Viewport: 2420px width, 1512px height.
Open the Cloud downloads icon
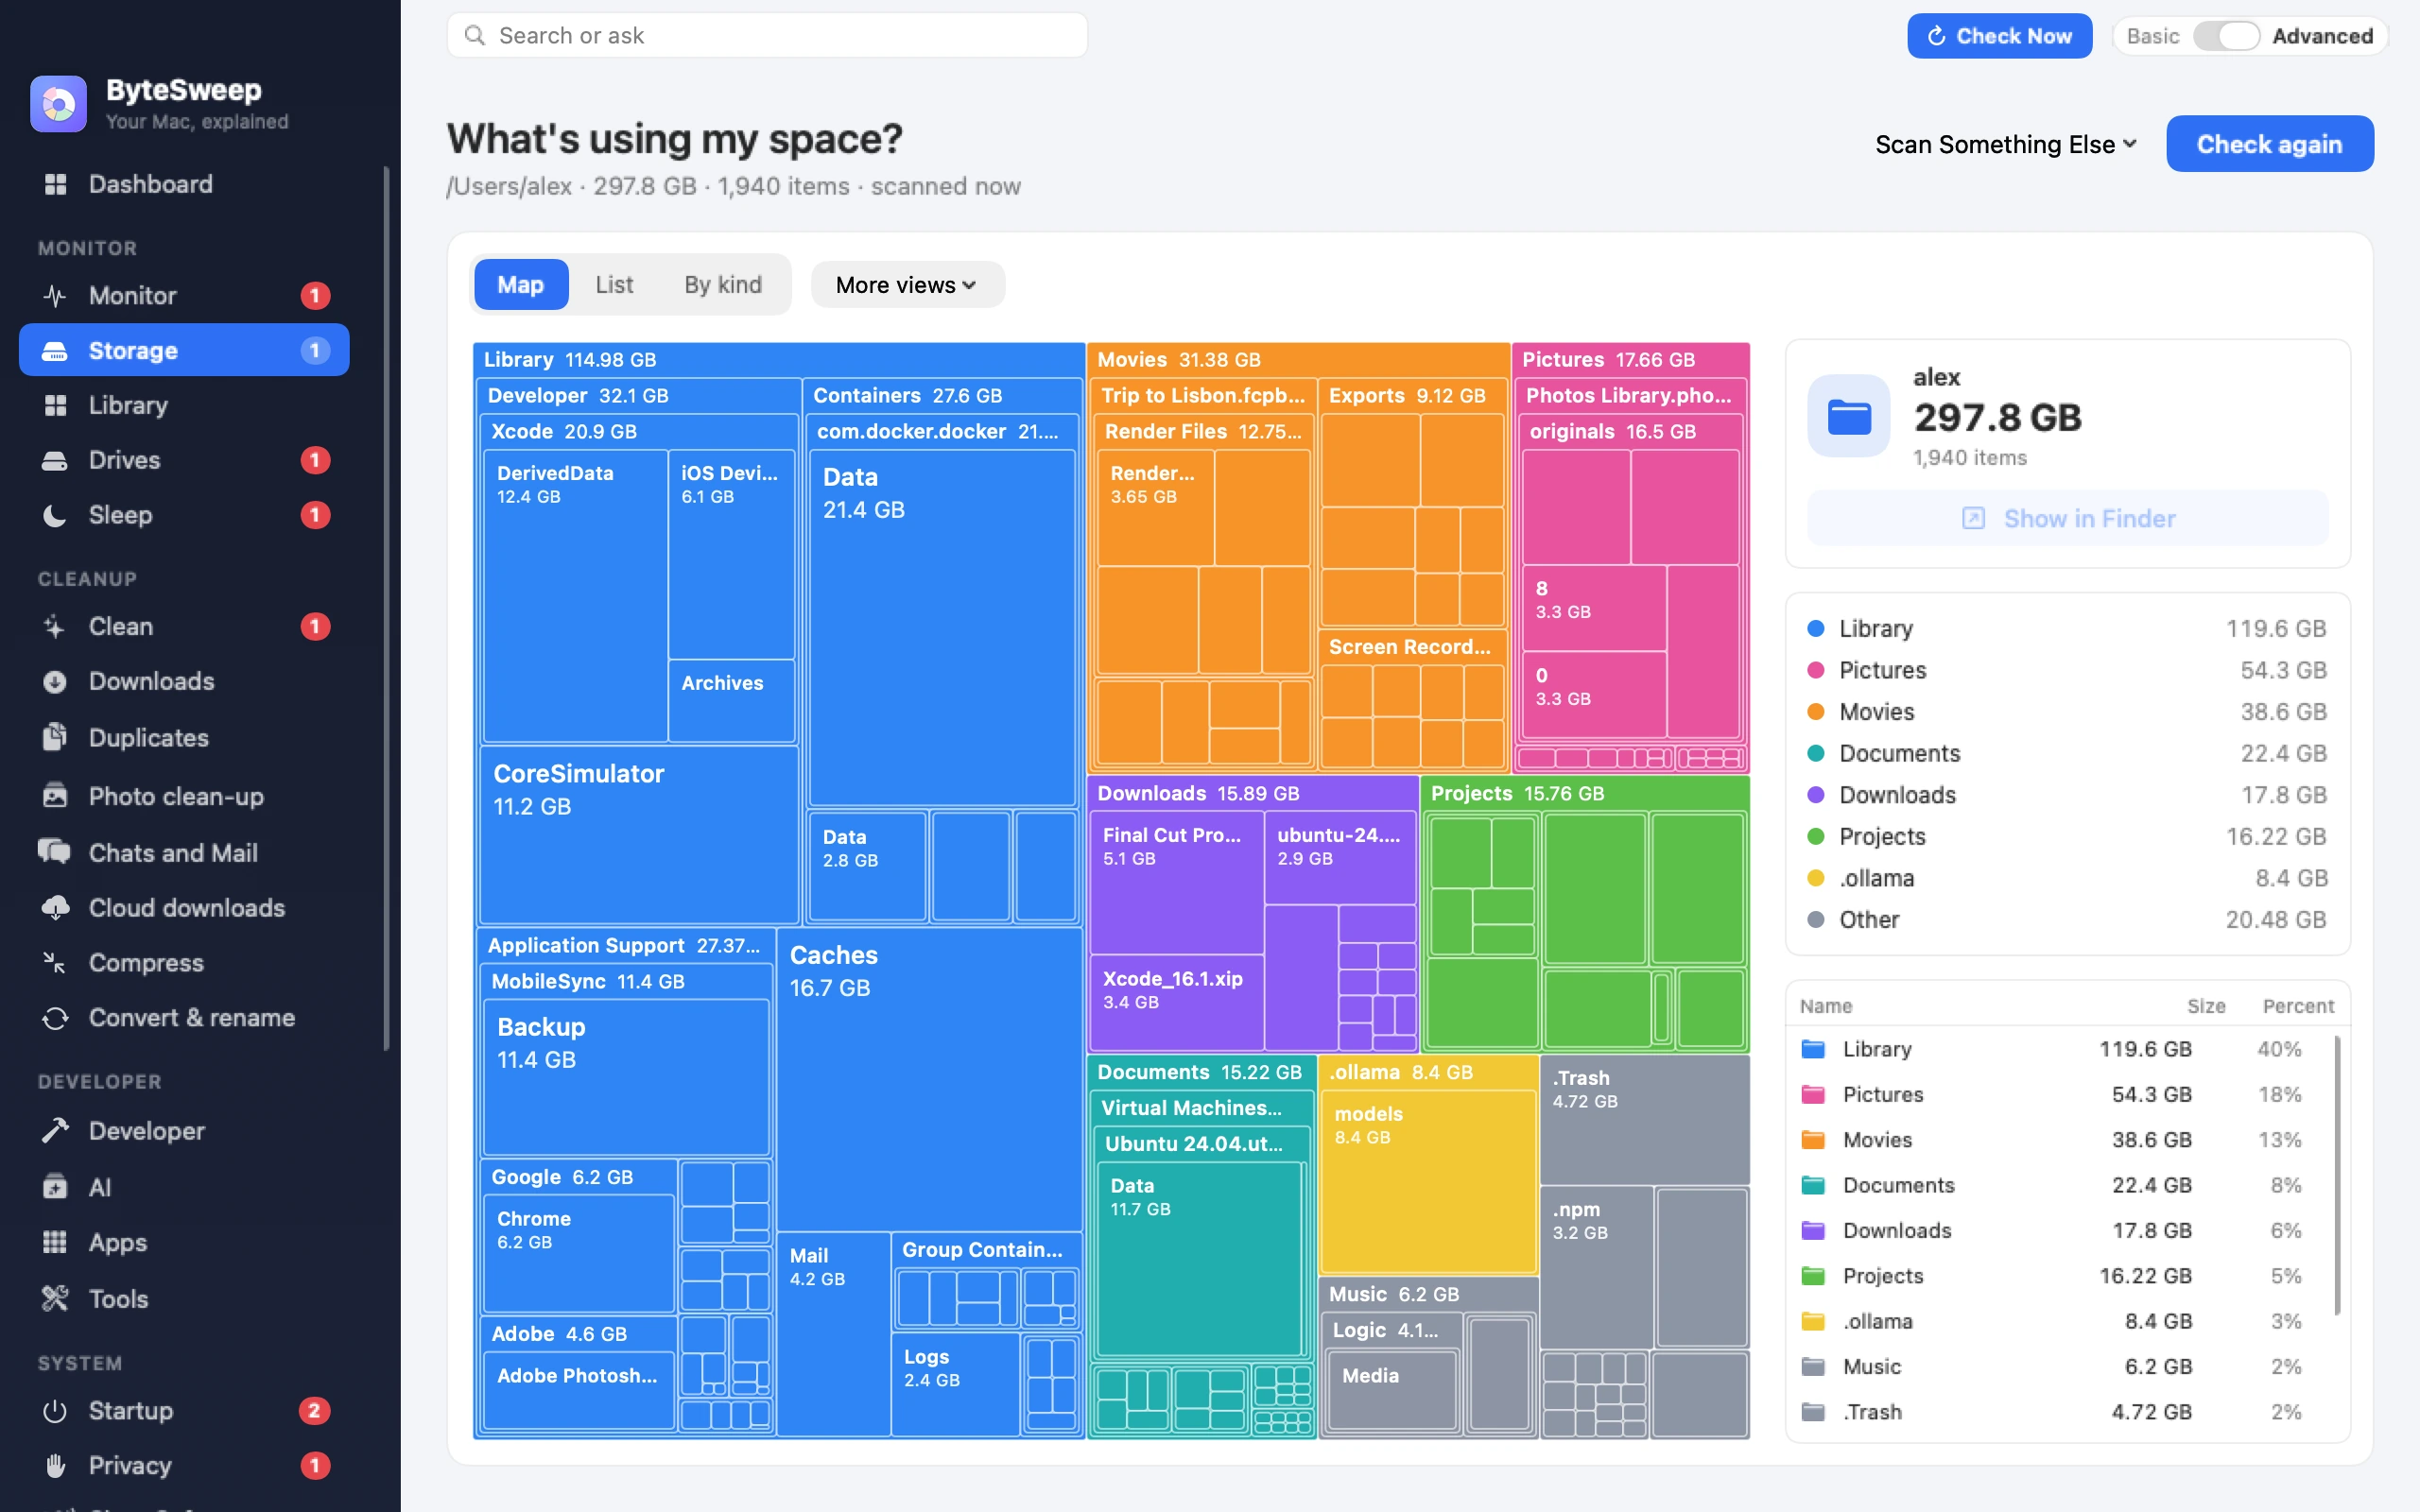(x=55, y=907)
